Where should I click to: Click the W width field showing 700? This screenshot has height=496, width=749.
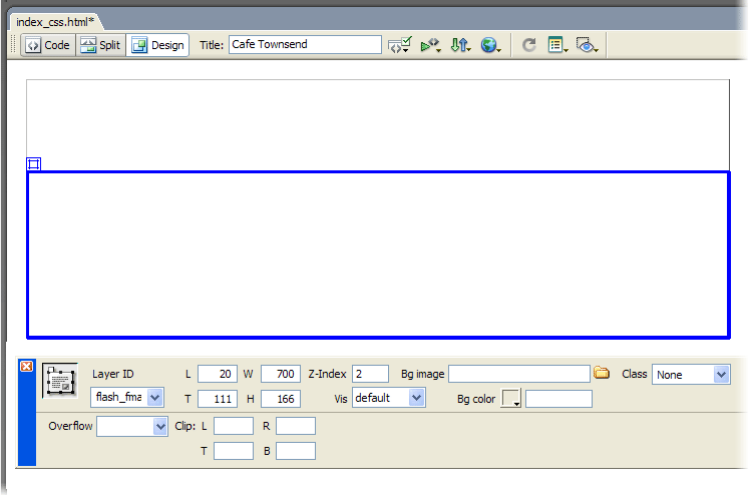[x=281, y=374]
